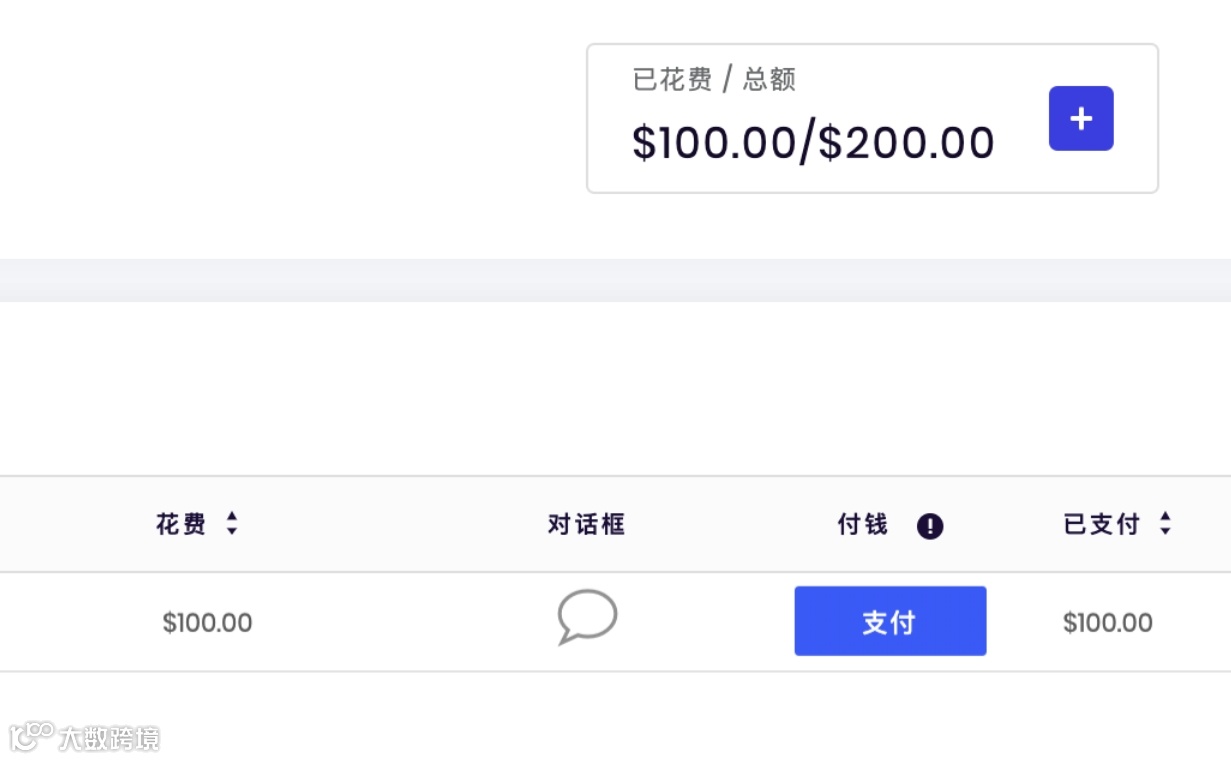Sort descending using 花费 down arrow
1231x760 pixels.
point(232,531)
